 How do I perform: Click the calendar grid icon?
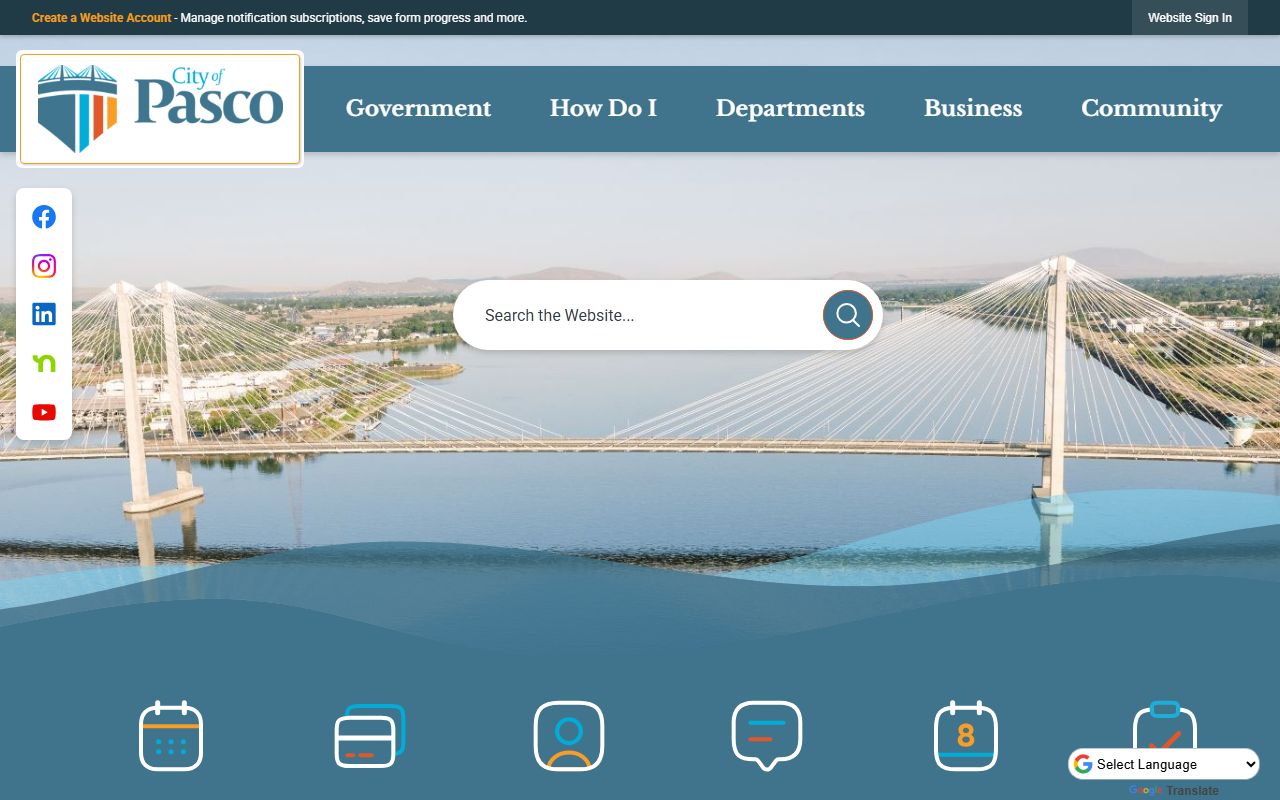[171, 736]
